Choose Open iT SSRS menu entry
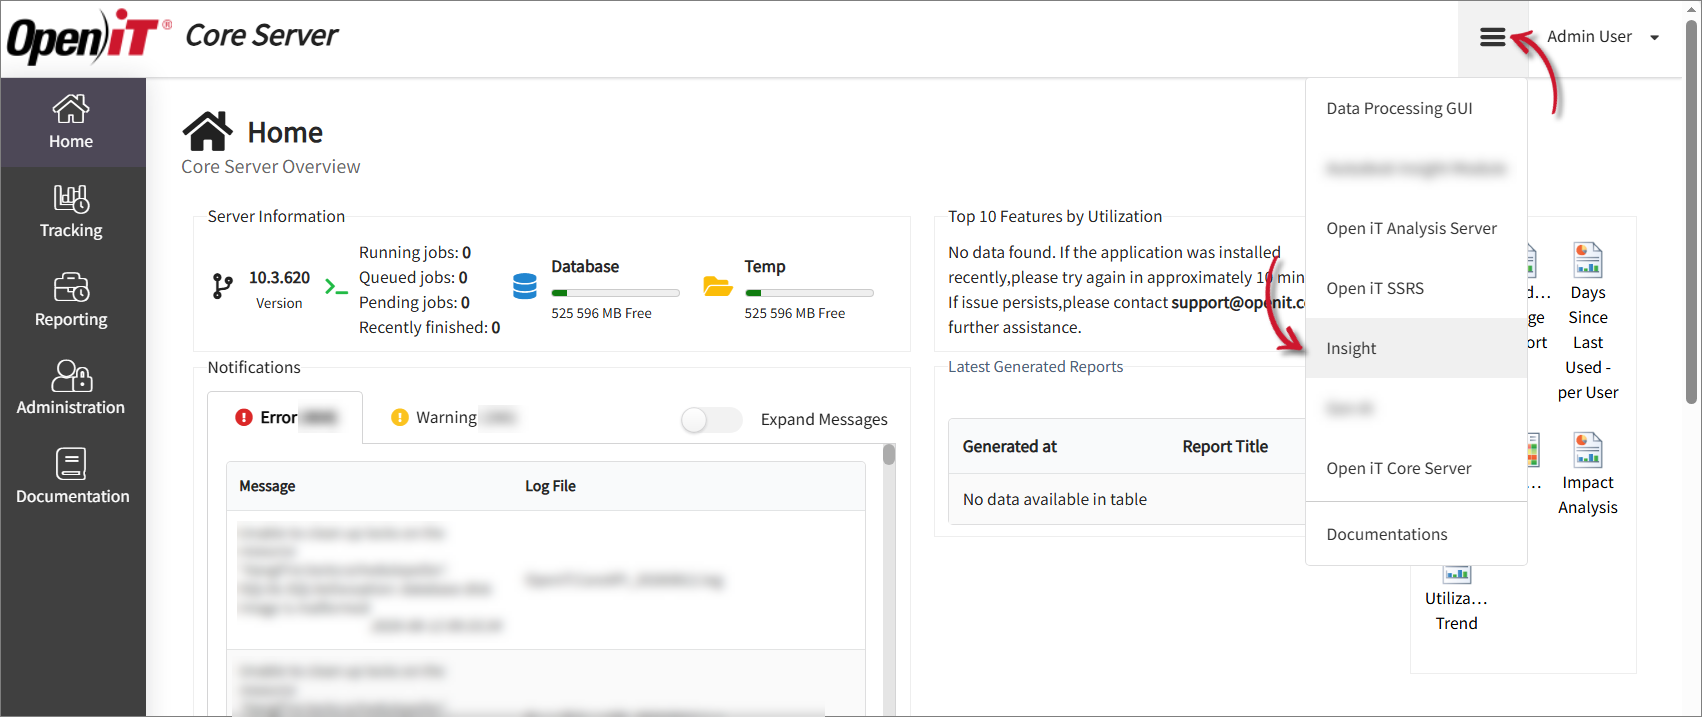Viewport: 1702px width, 717px height. (1416, 288)
